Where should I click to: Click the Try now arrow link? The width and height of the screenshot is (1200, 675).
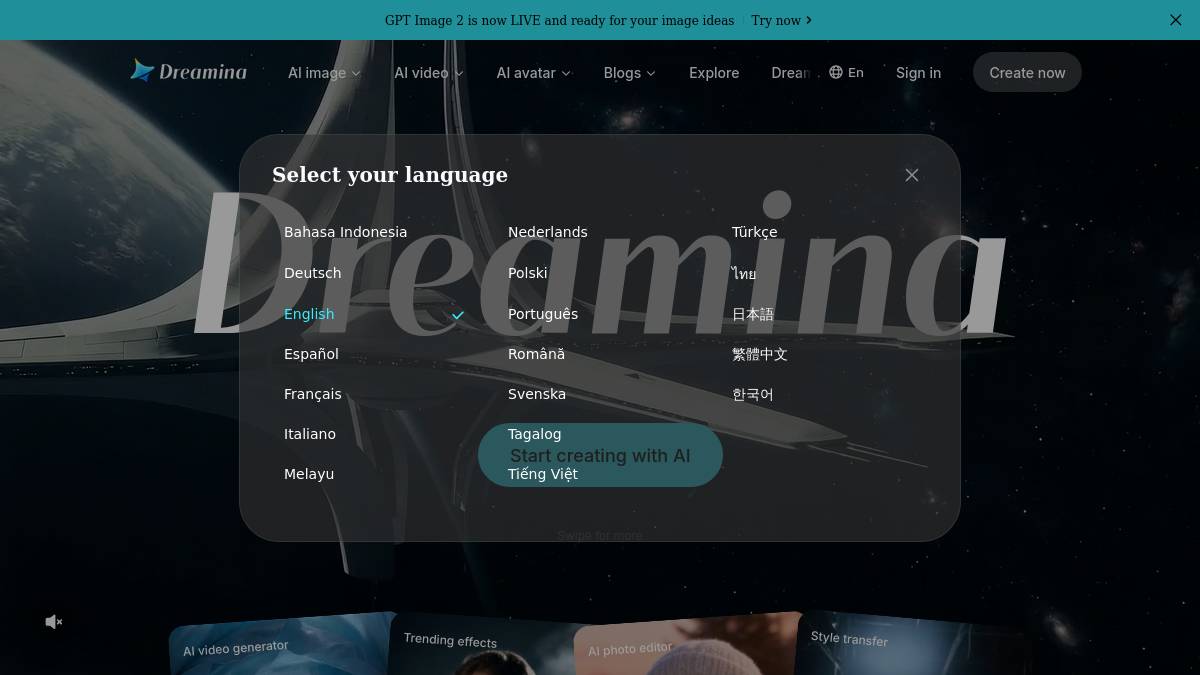(x=781, y=20)
